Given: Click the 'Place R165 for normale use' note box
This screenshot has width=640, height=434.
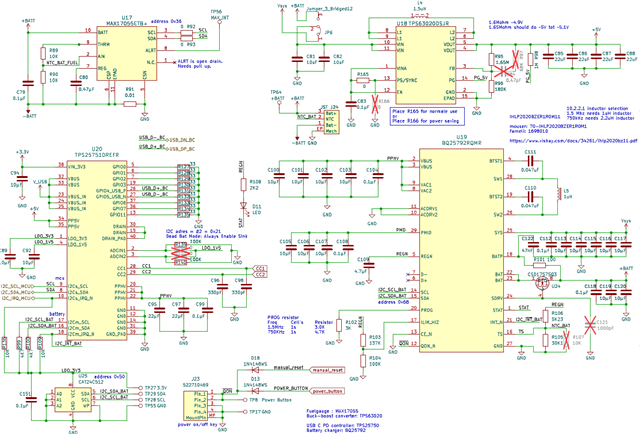Looking at the screenshot, I should [427, 116].
